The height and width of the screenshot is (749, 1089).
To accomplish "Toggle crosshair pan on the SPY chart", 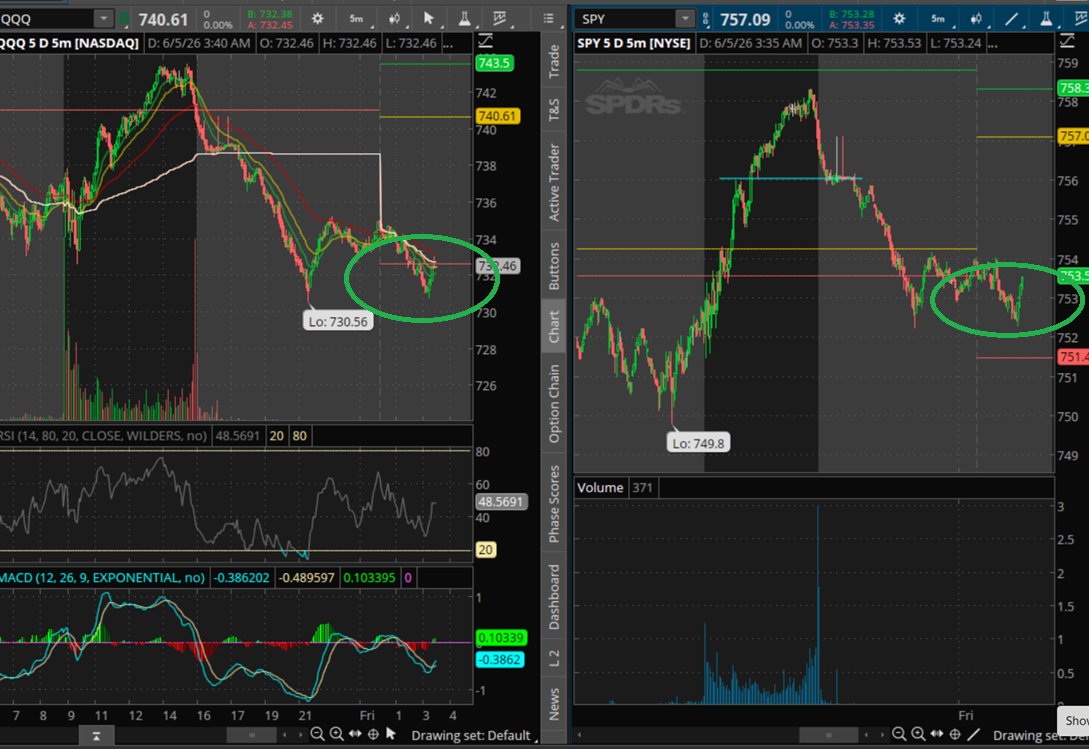I will point(955,734).
